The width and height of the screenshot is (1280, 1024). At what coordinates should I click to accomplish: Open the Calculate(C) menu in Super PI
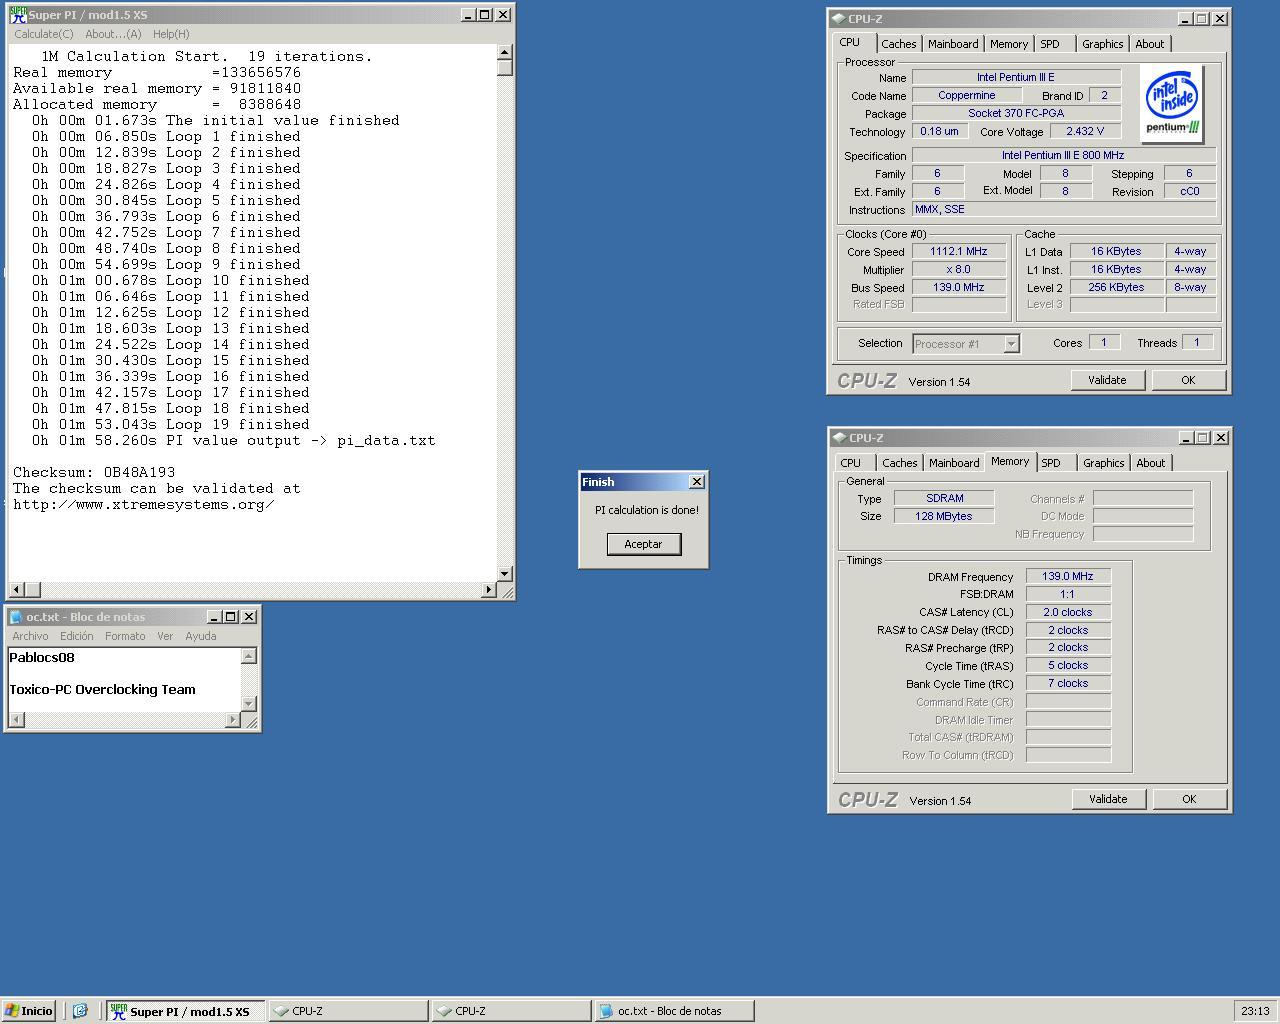click(x=43, y=34)
